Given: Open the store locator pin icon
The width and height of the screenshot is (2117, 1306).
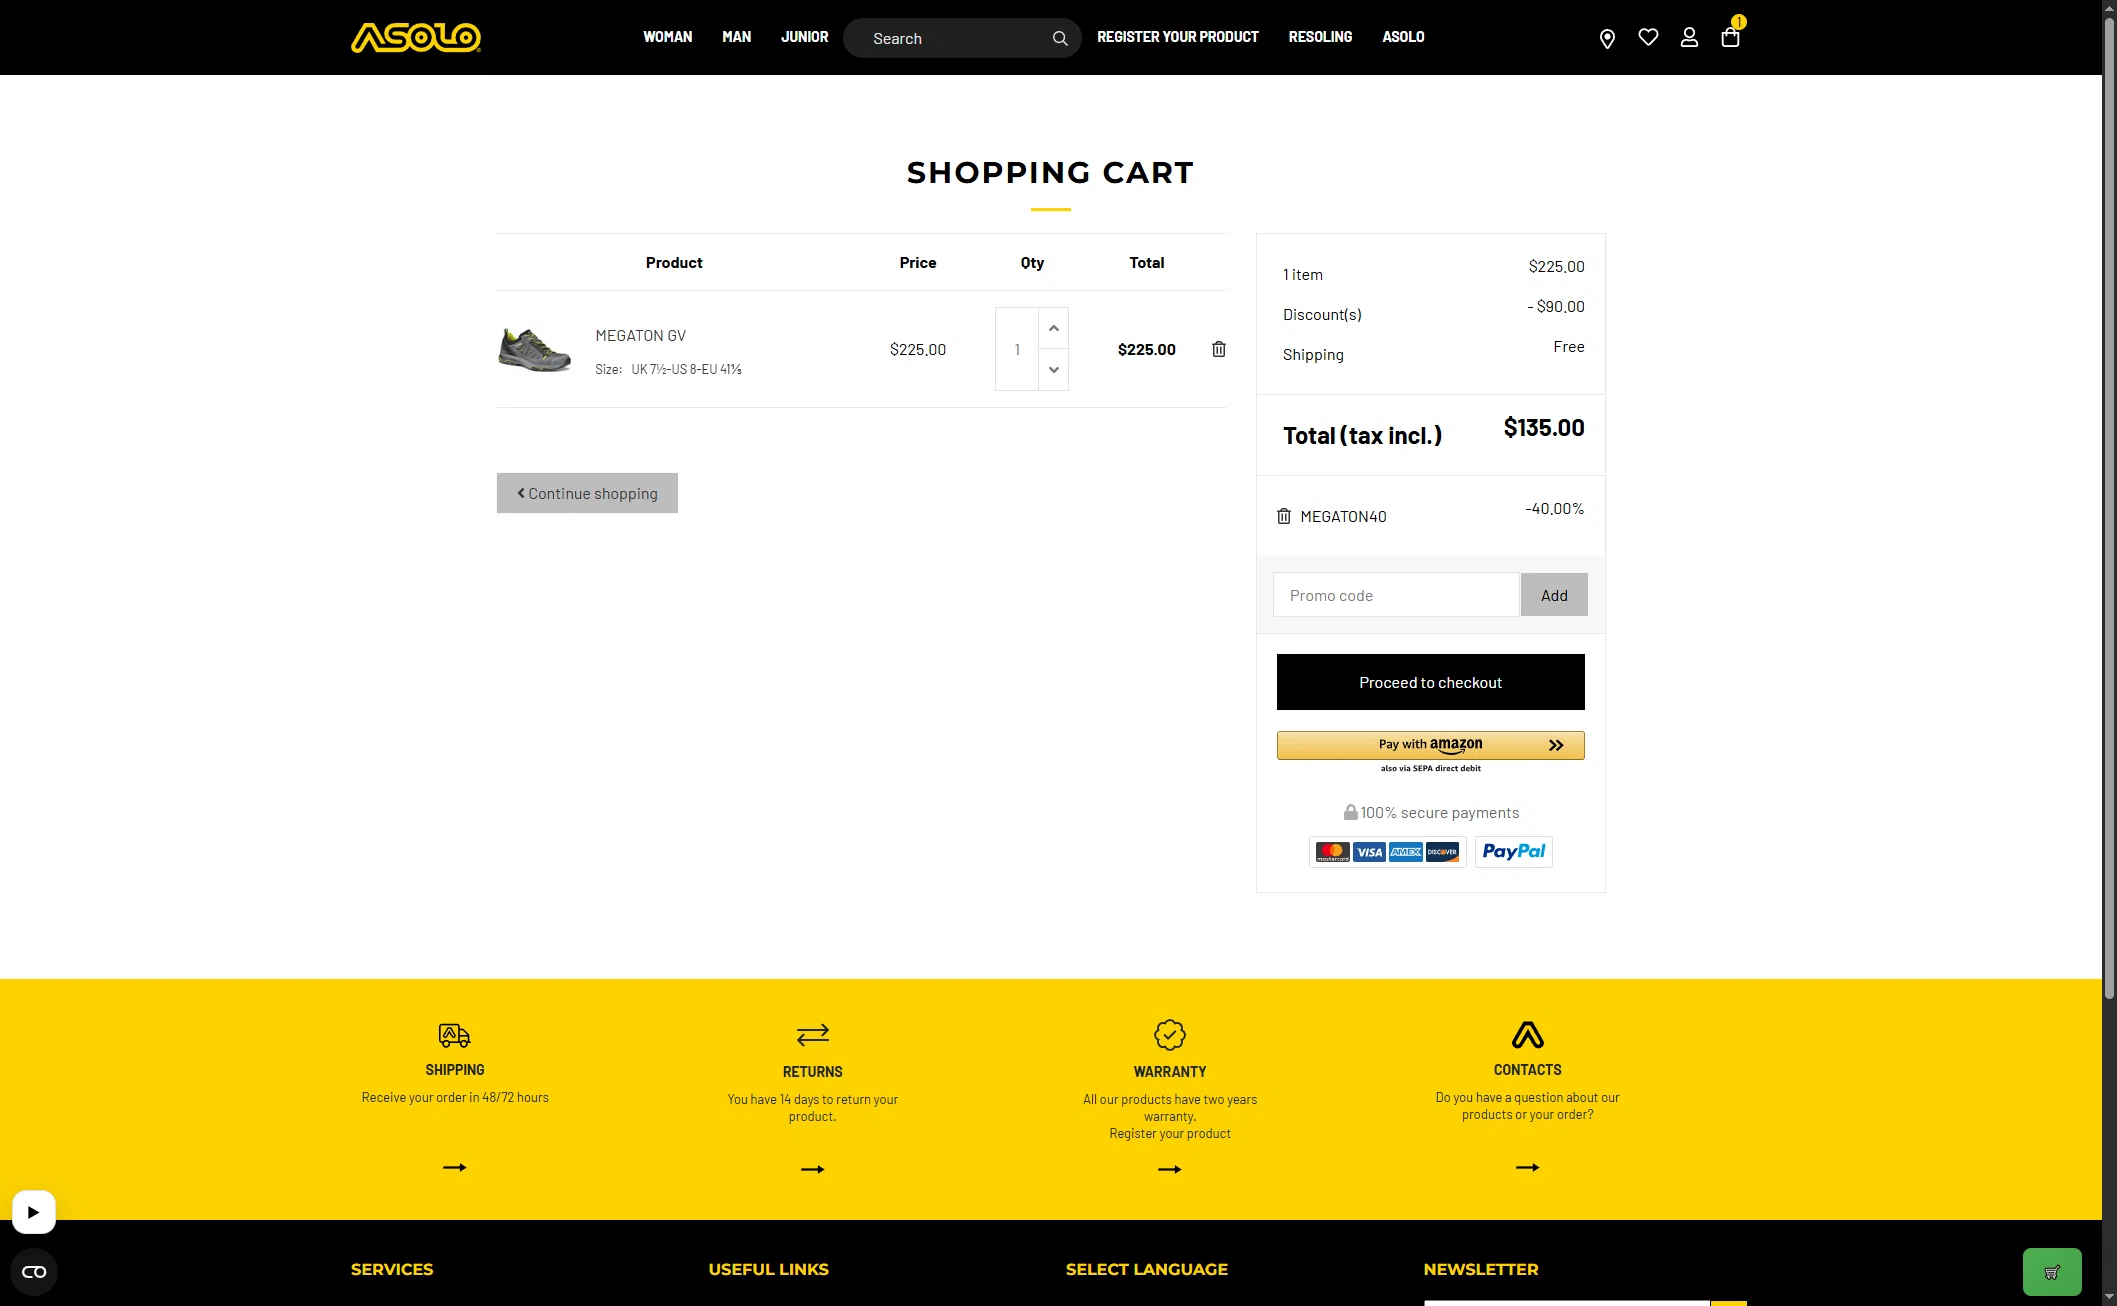Looking at the screenshot, I should [1607, 38].
